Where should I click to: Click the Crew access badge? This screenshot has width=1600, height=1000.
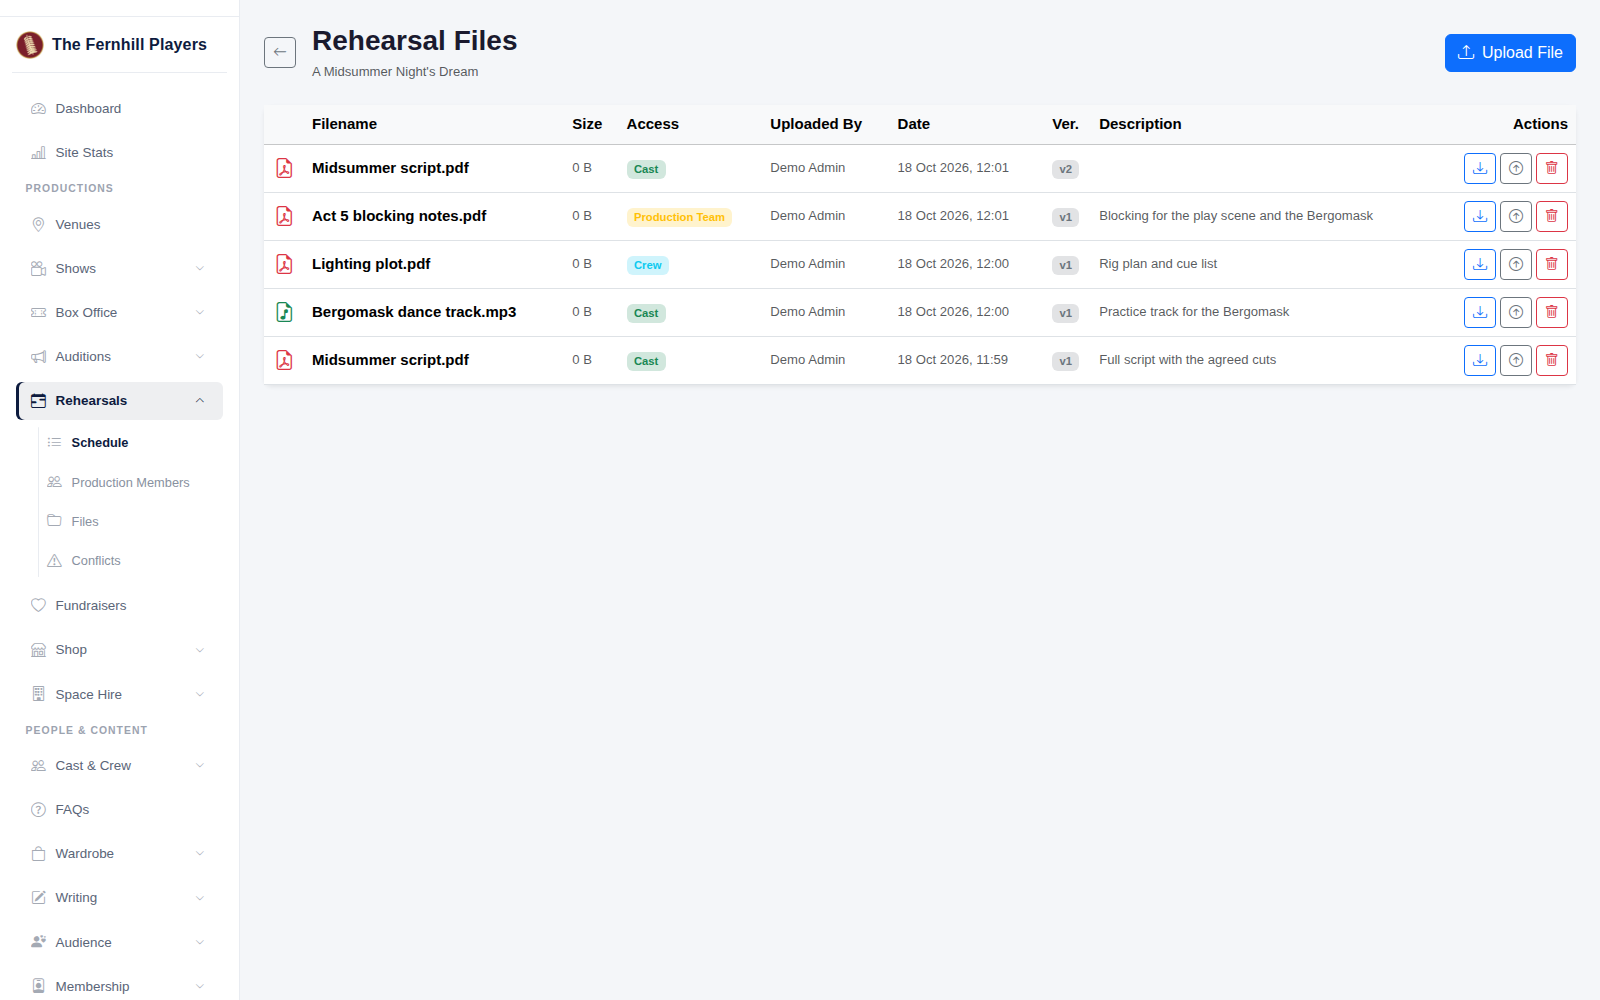pyautogui.click(x=648, y=265)
